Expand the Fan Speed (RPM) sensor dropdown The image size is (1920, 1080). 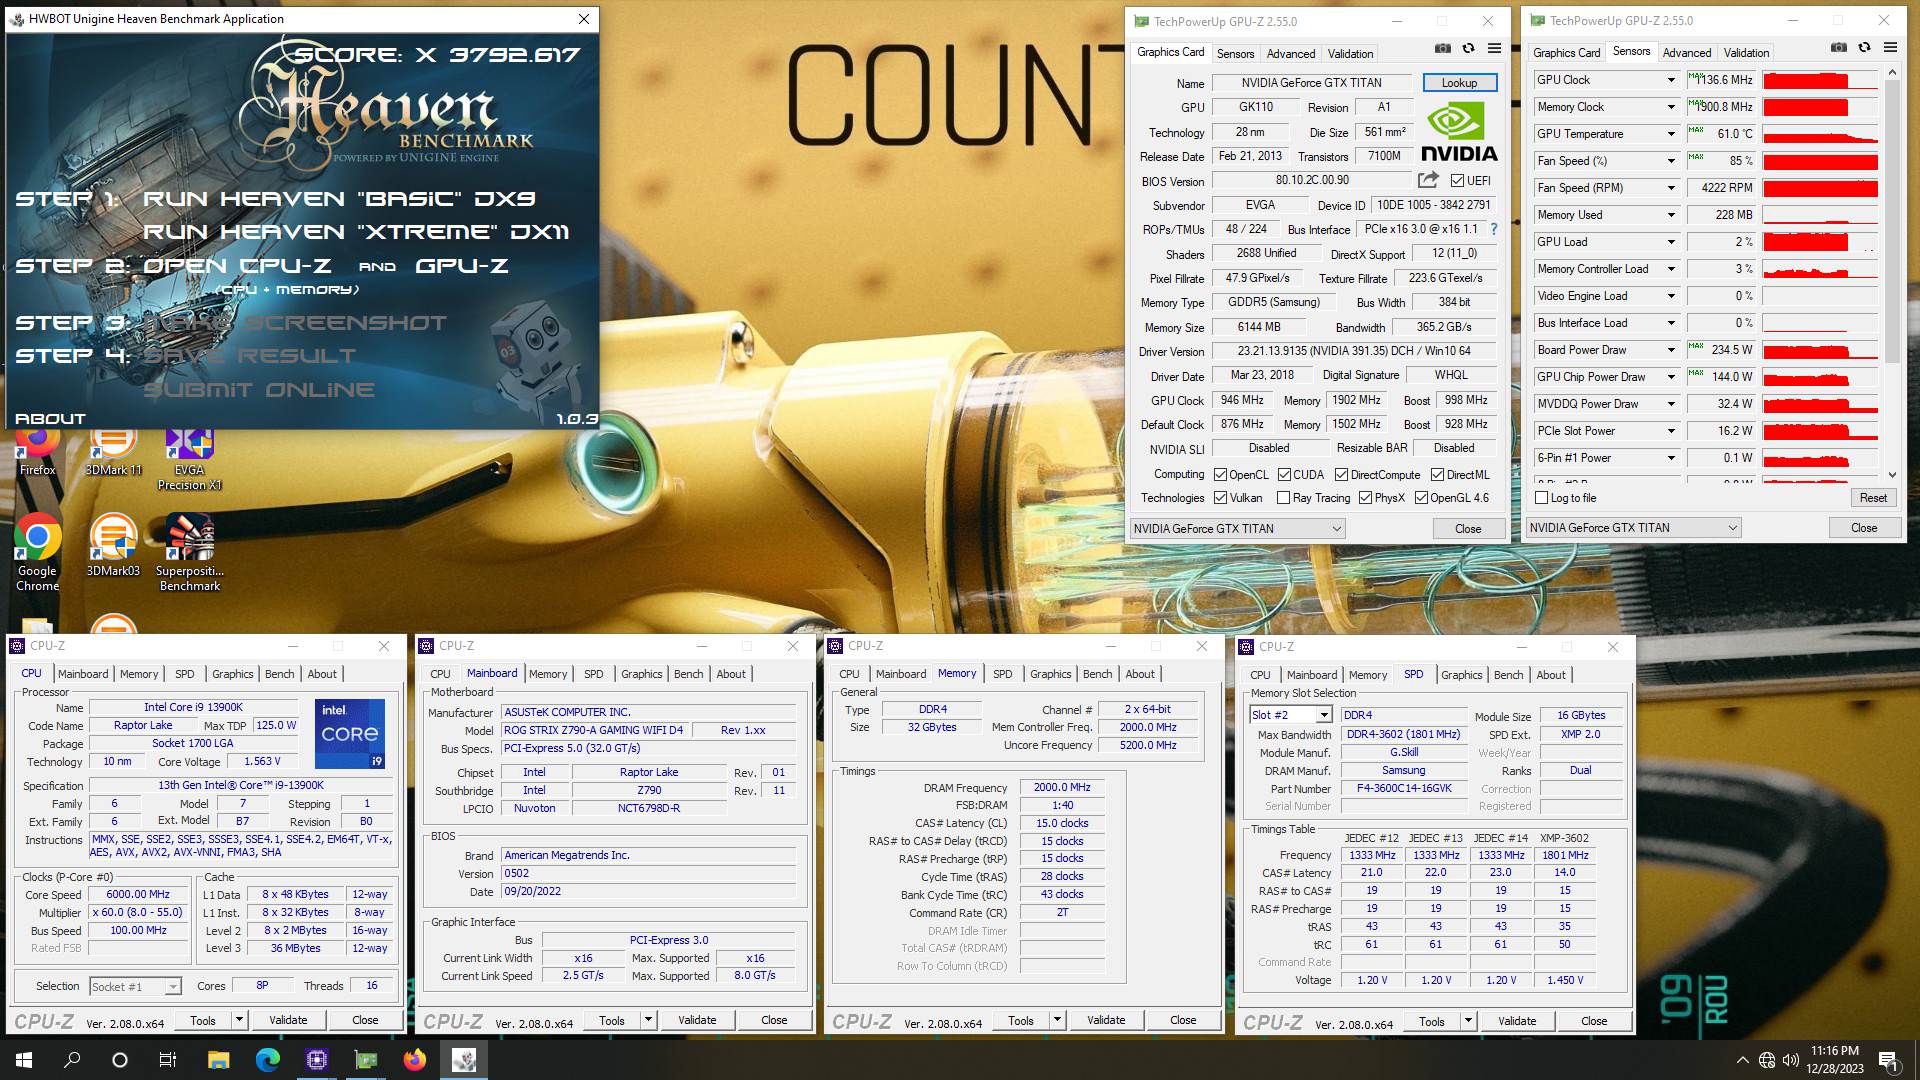pyautogui.click(x=1670, y=188)
